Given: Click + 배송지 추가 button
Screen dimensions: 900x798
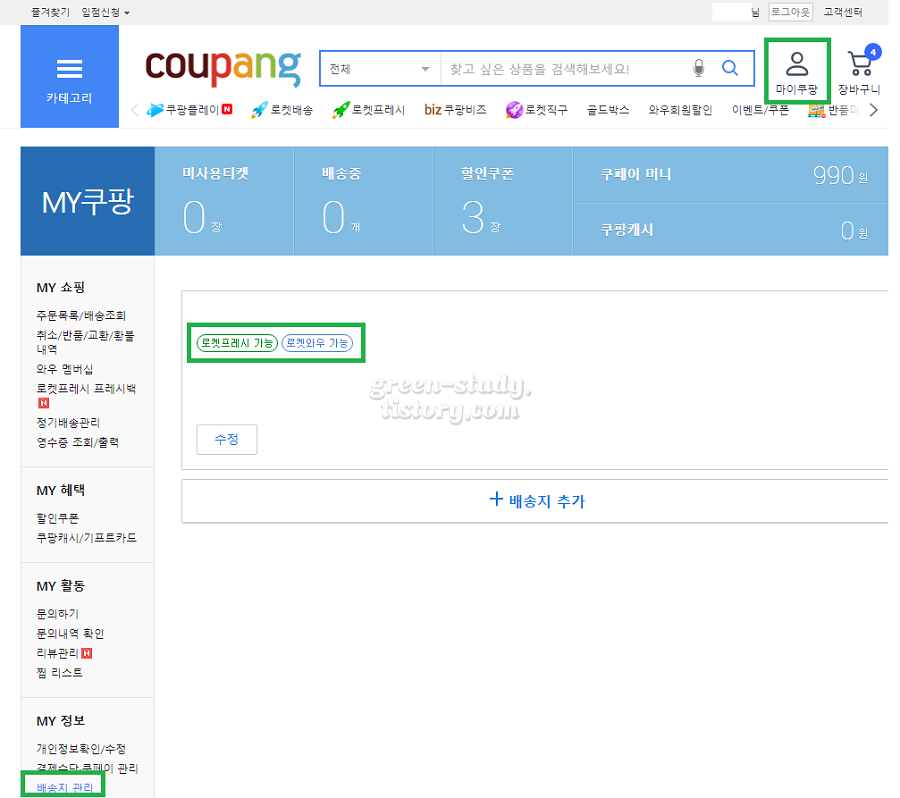Looking at the screenshot, I should pos(537,501).
